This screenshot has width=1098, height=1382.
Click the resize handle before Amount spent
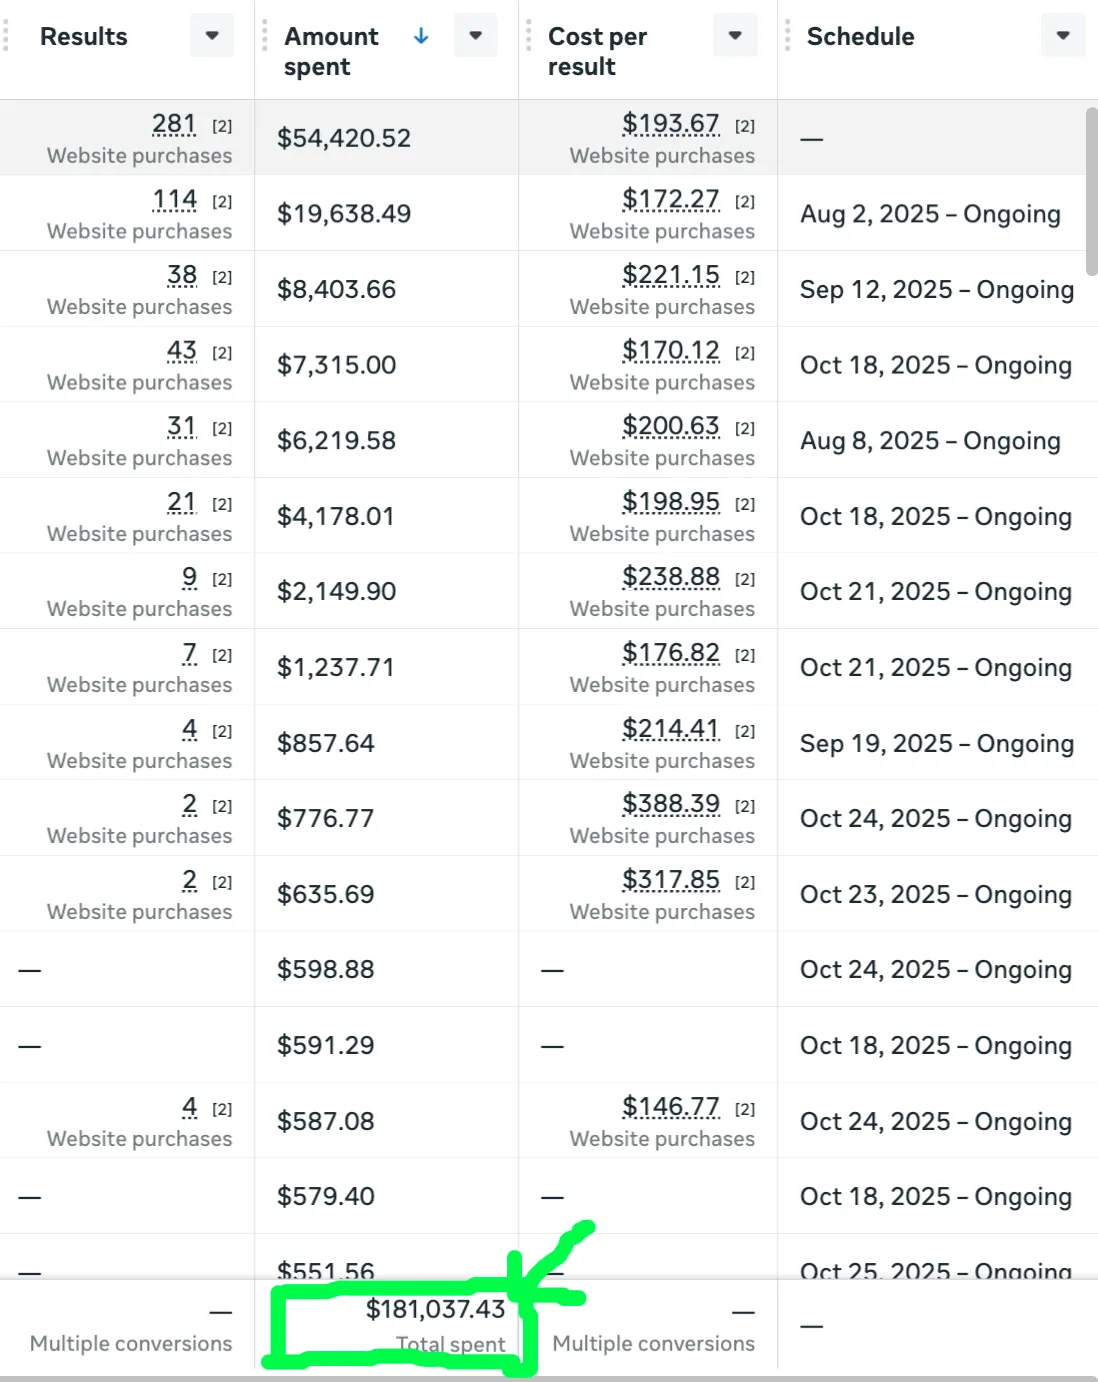[x=265, y=36]
